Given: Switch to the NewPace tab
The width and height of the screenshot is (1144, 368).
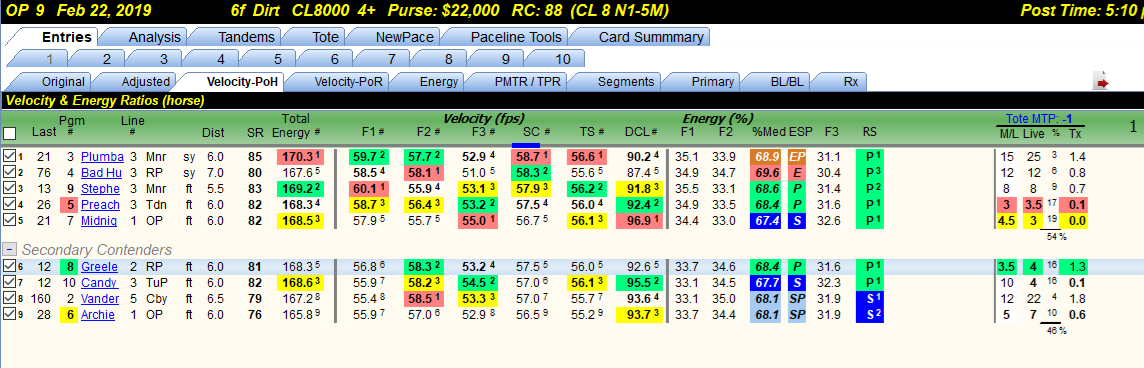Looking at the screenshot, I should (x=404, y=37).
